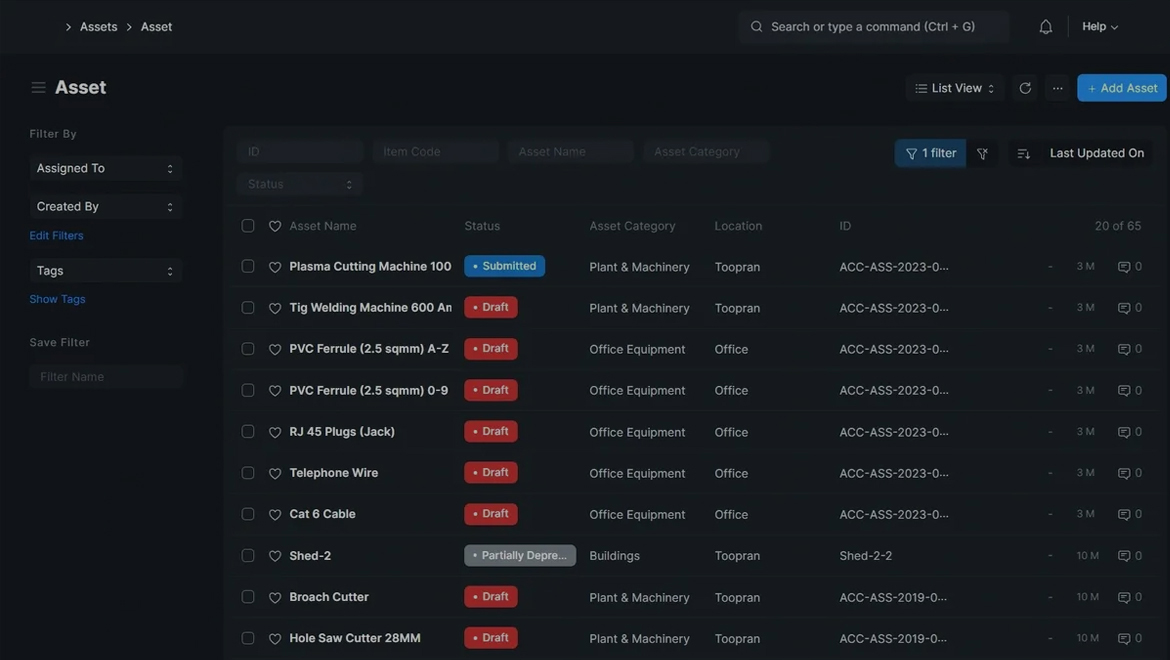Screen dimensions: 1170x660
Task: Open the three-dots more options menu
Action: tap(1057, 88)
